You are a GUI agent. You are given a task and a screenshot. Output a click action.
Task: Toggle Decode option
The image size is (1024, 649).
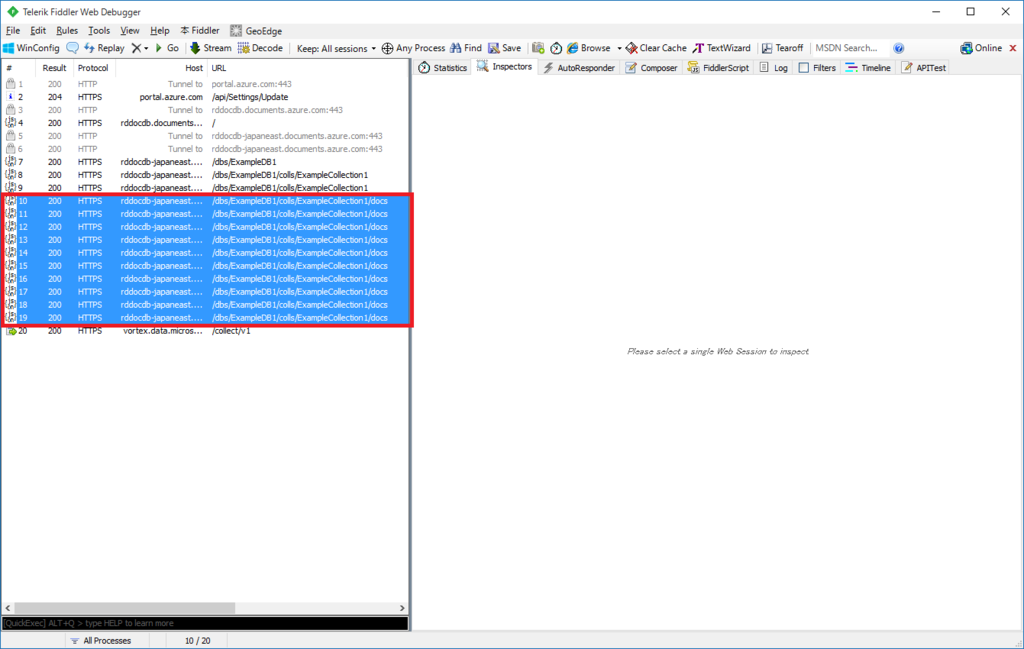tap(260, 48)
